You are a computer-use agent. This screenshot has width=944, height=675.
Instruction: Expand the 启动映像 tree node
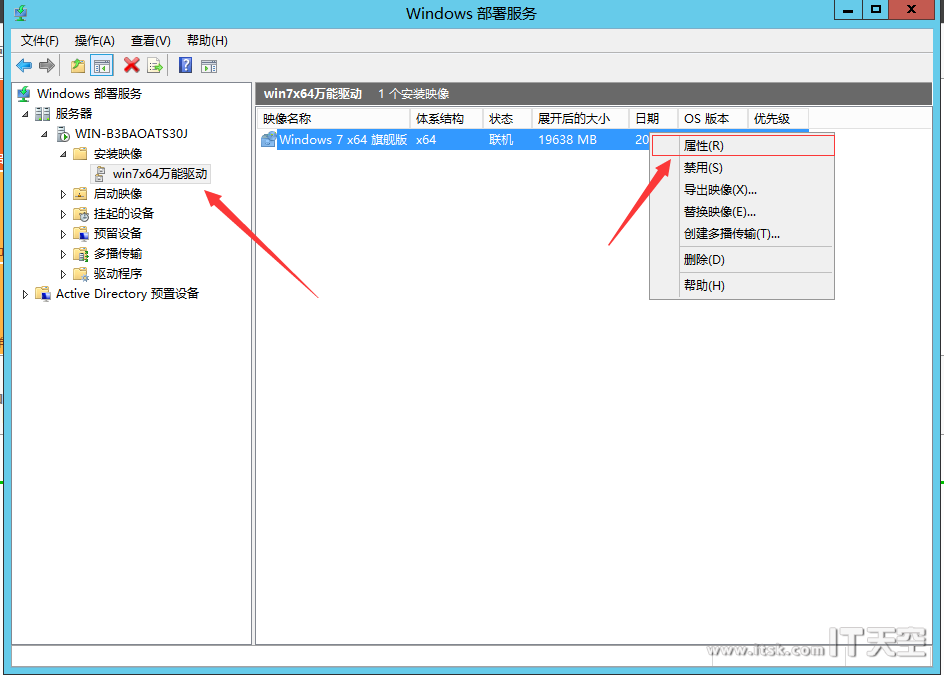tap(63, 194)
